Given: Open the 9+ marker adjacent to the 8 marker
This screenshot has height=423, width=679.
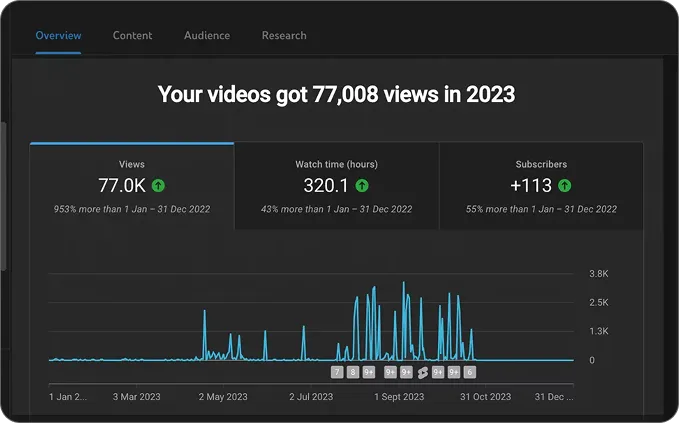Looking at the screenshot, I should coord(369,372).
